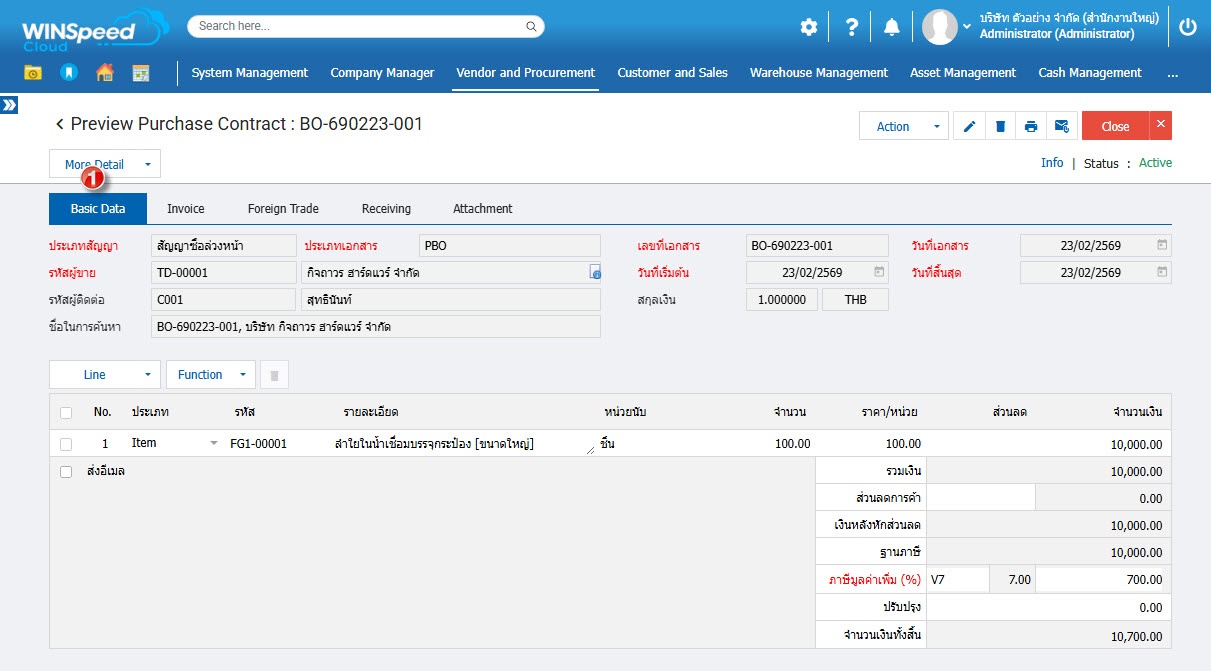Viewport: 1211px width, 671px height.
Task: Click the red Close button
Action: [x=1115, y=126]
